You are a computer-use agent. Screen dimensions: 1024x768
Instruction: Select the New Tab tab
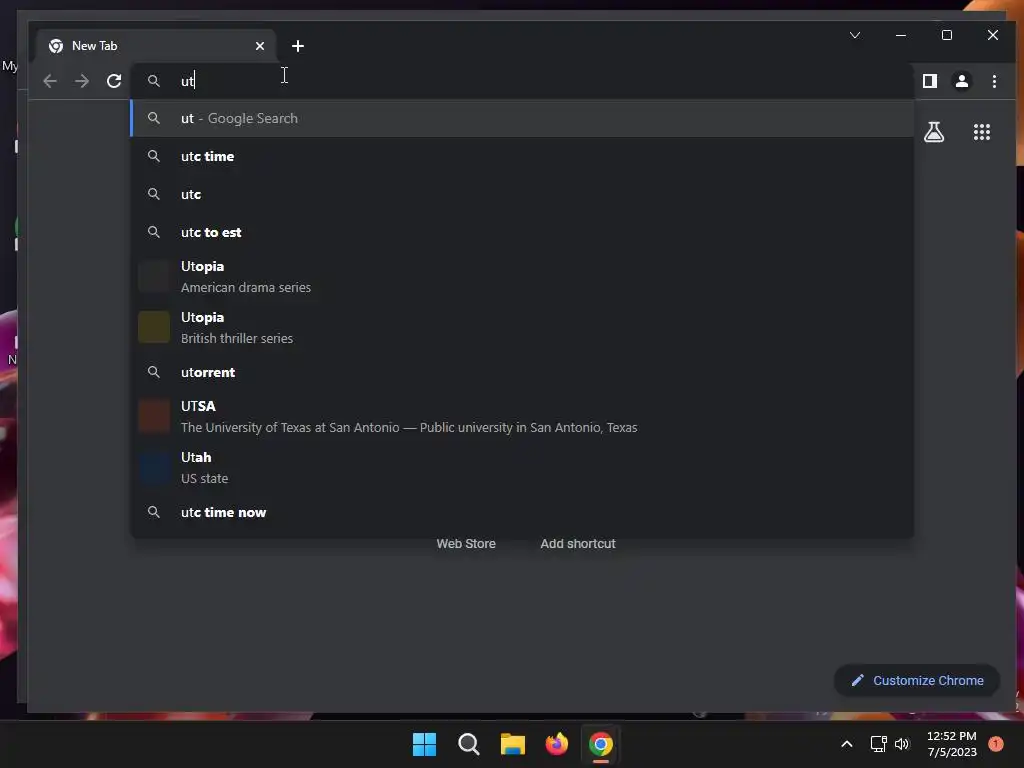155,46
